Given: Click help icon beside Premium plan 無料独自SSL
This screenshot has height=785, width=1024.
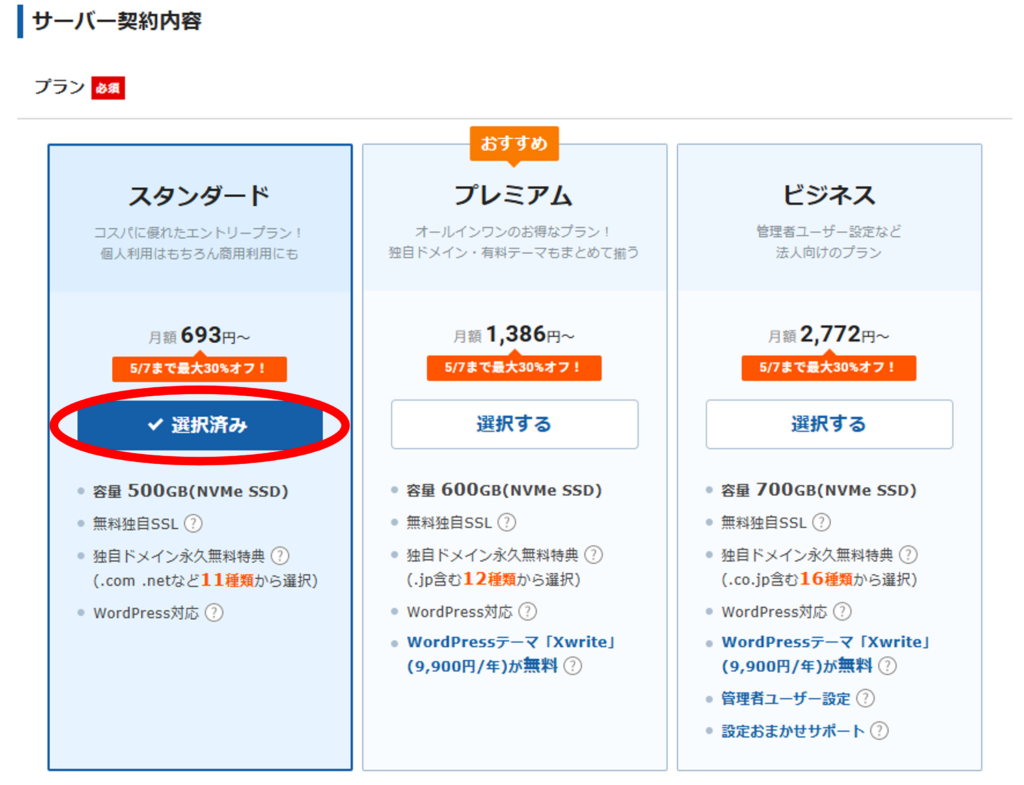Looking at the screenshot, I should (507, 522).
